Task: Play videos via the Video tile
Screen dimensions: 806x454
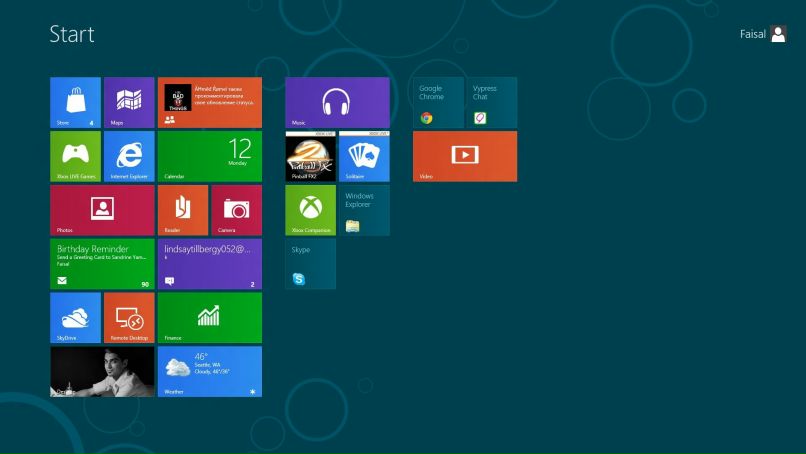Action: [465, 156]
